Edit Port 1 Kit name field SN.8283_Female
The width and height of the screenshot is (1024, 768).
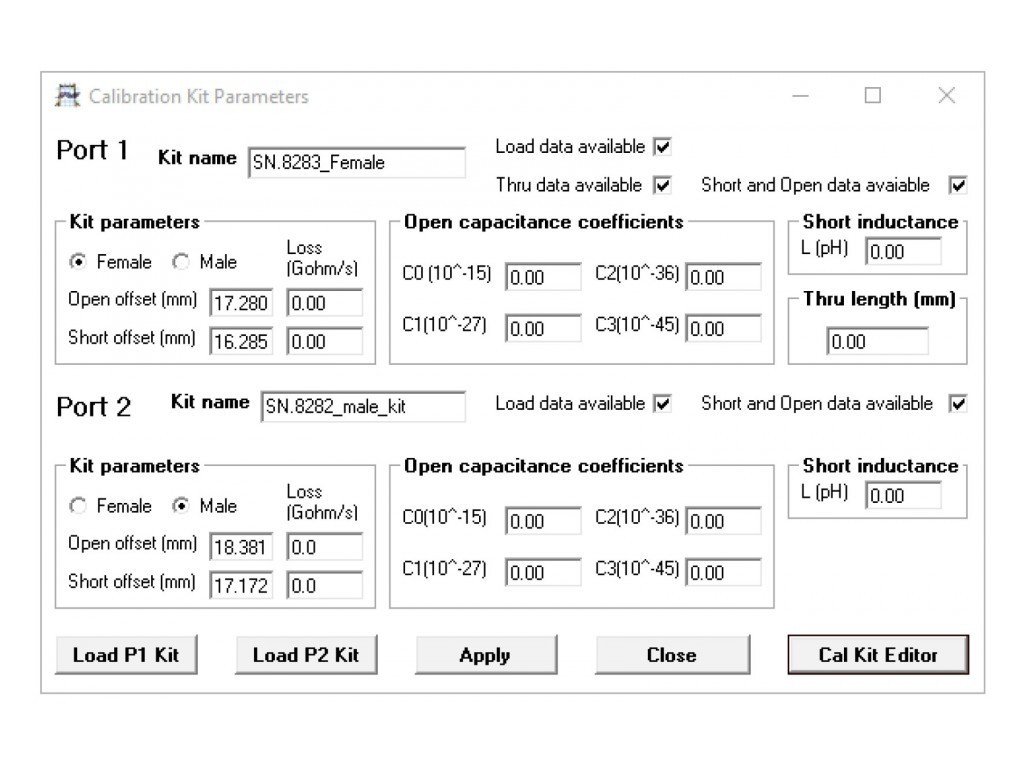point(357,162)
